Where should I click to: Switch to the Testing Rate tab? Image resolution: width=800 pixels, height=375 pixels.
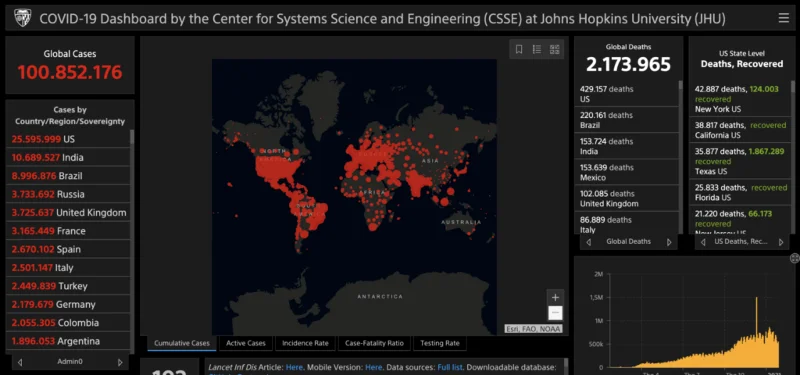coord(440,343)
